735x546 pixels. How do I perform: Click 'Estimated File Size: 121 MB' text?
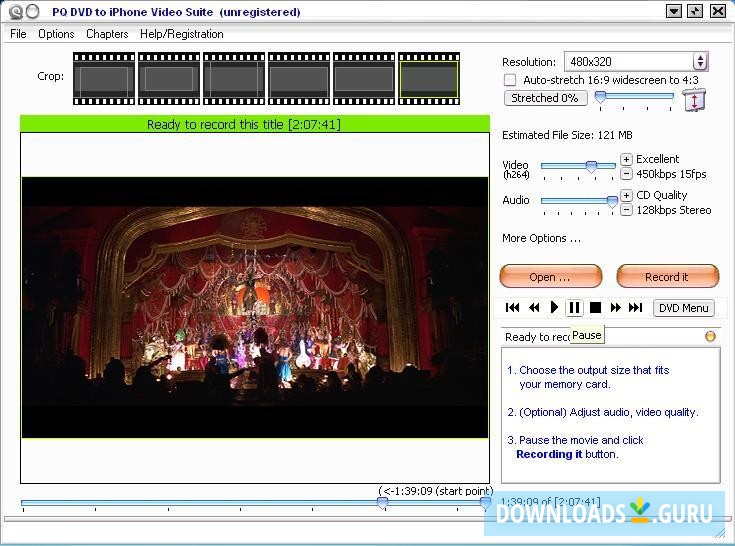(567, 135)
